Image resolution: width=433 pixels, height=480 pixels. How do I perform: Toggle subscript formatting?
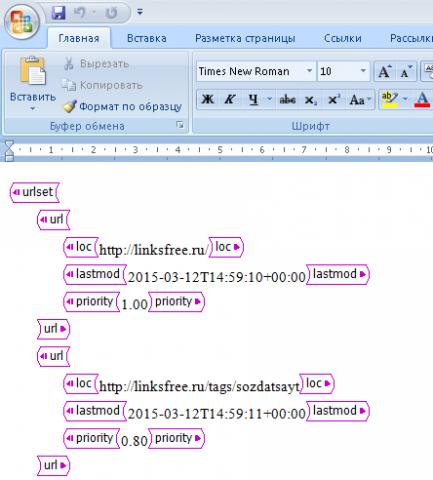click(310, 99)
